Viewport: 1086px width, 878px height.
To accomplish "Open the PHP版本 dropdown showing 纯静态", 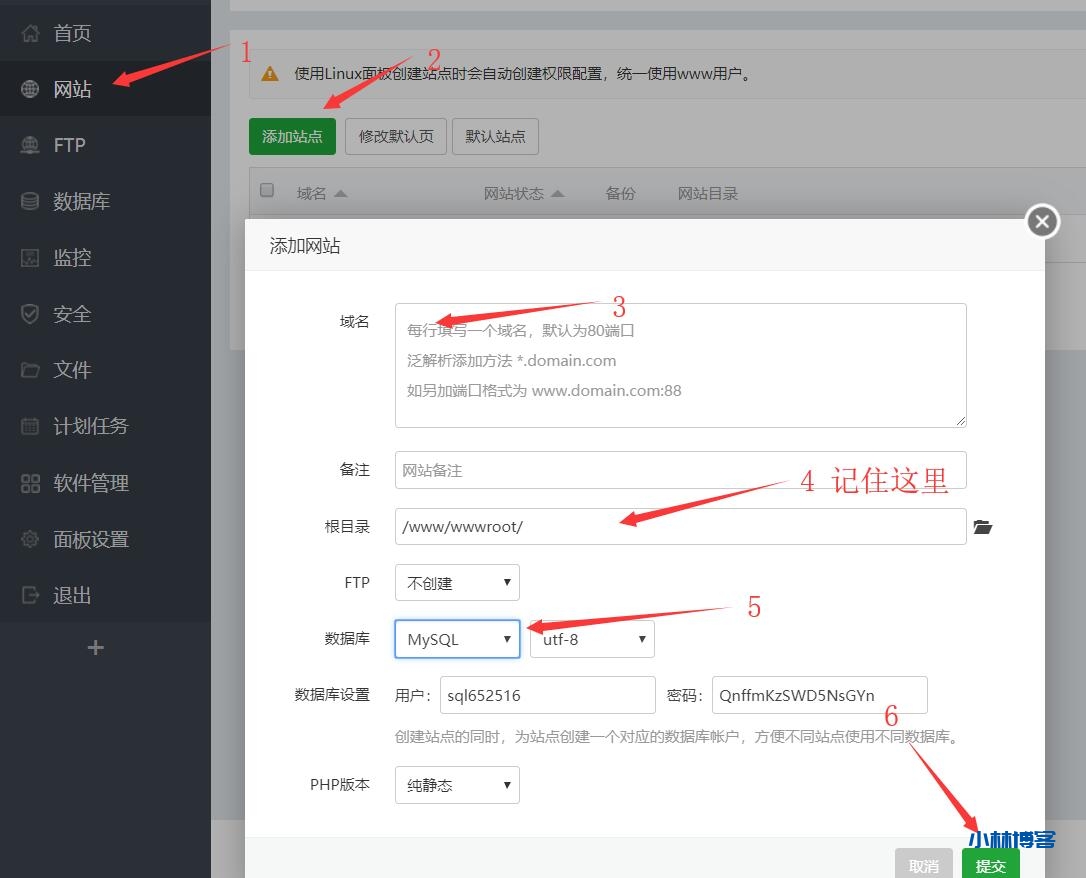I will tap(457, 784).
